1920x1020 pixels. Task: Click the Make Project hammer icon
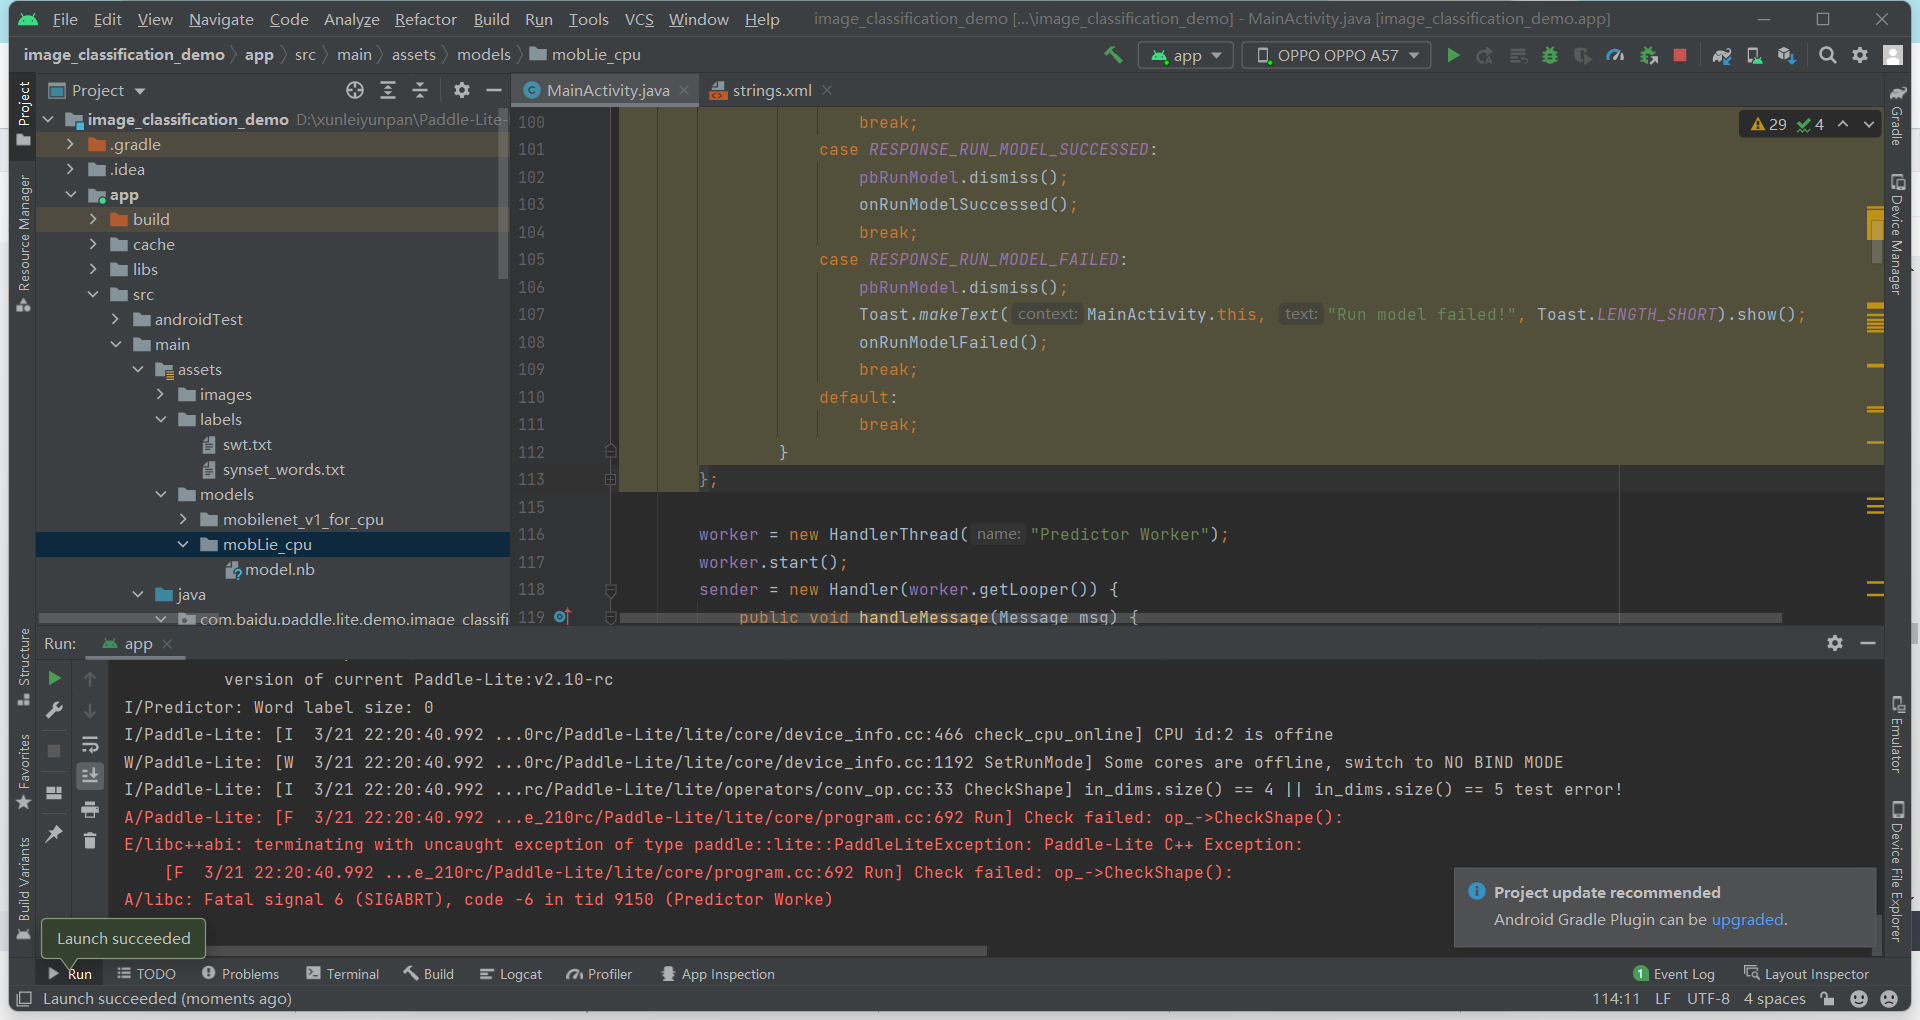[1113, 55]
